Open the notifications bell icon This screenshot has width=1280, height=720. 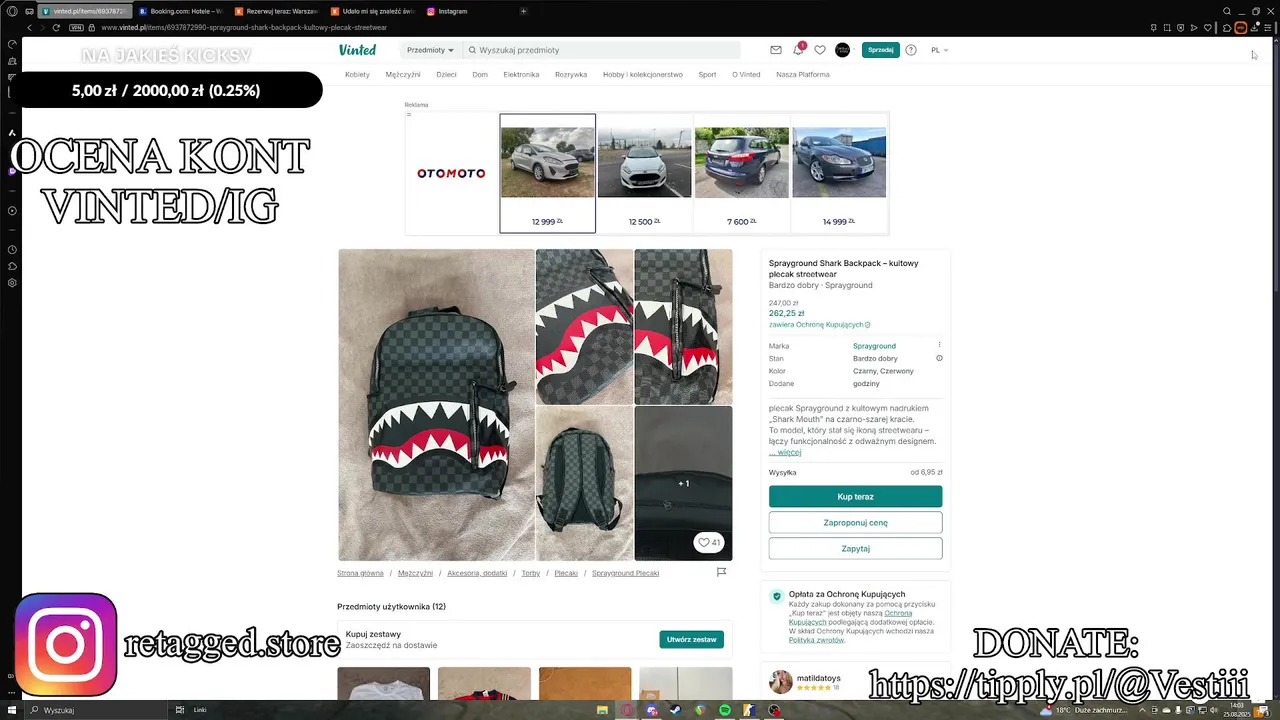(798, 49)
